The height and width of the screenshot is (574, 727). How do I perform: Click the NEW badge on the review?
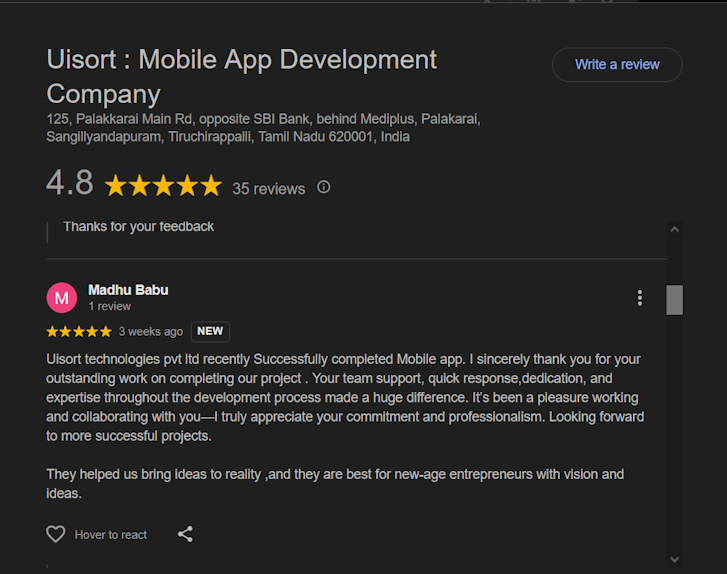point(210,331)
